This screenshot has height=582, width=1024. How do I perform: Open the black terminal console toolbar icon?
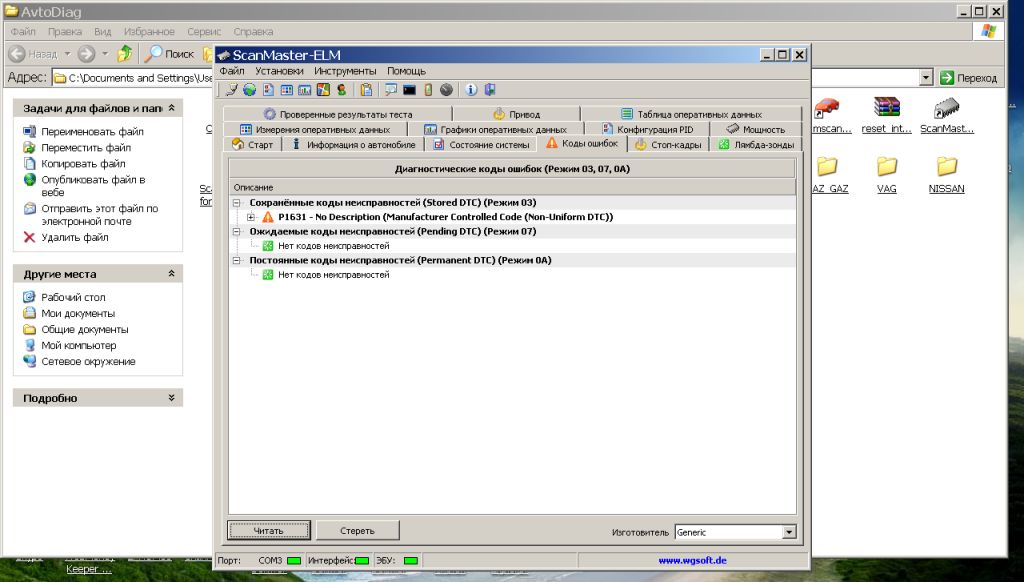point(409,90)
